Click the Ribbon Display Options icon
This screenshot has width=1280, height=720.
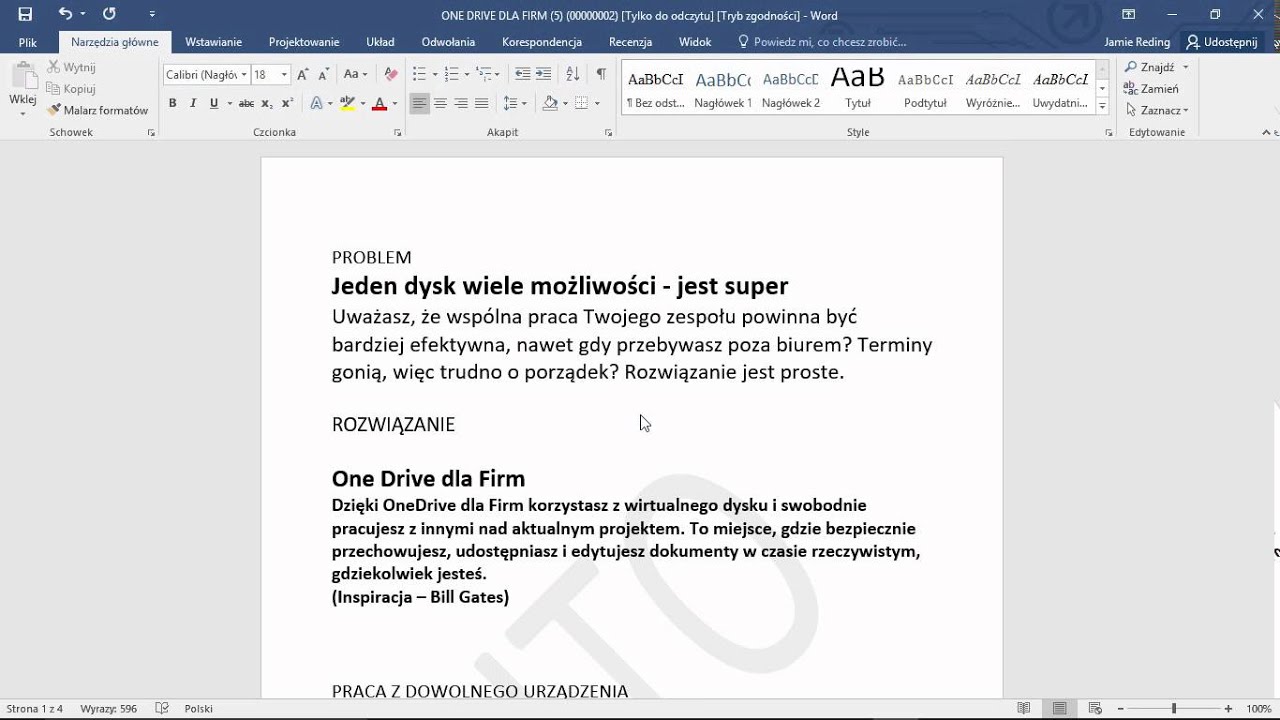(1128, 14)
